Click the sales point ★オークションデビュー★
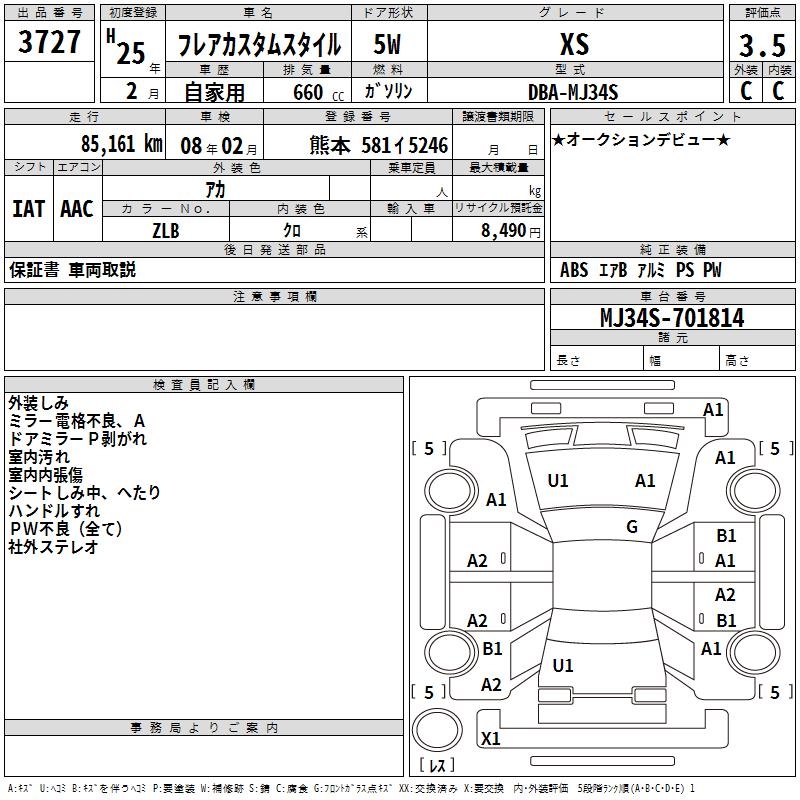Image resolution: width=800 pixels, height=800 pixels. (641, 139)
